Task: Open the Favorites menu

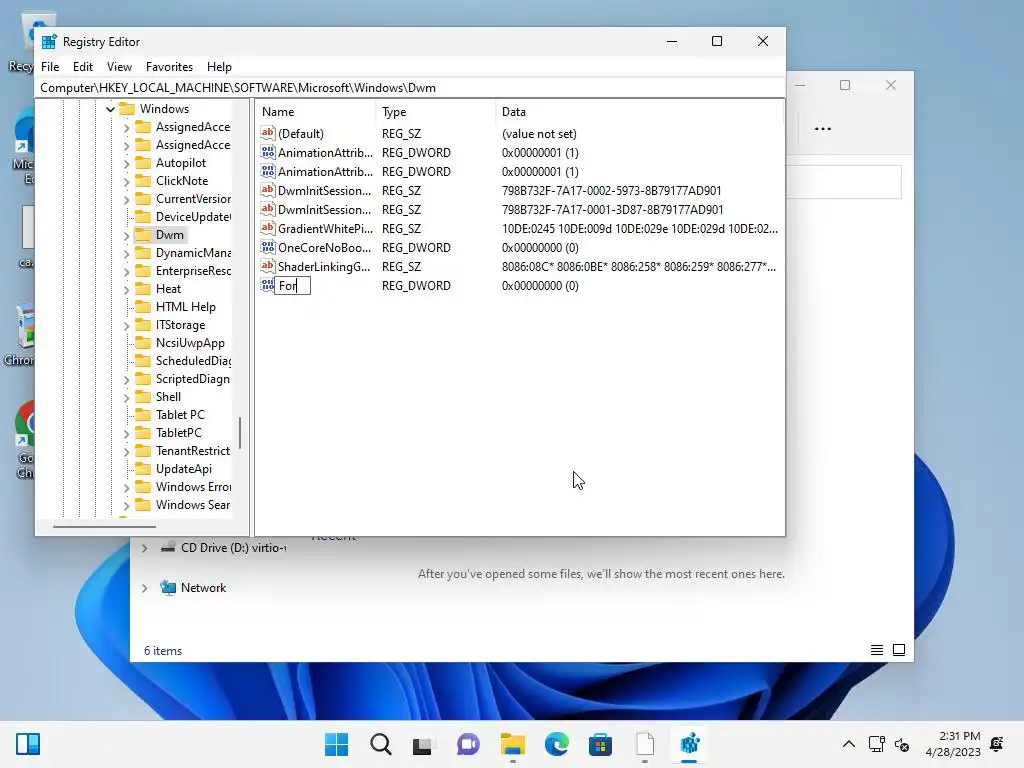Action: [169, 67]
